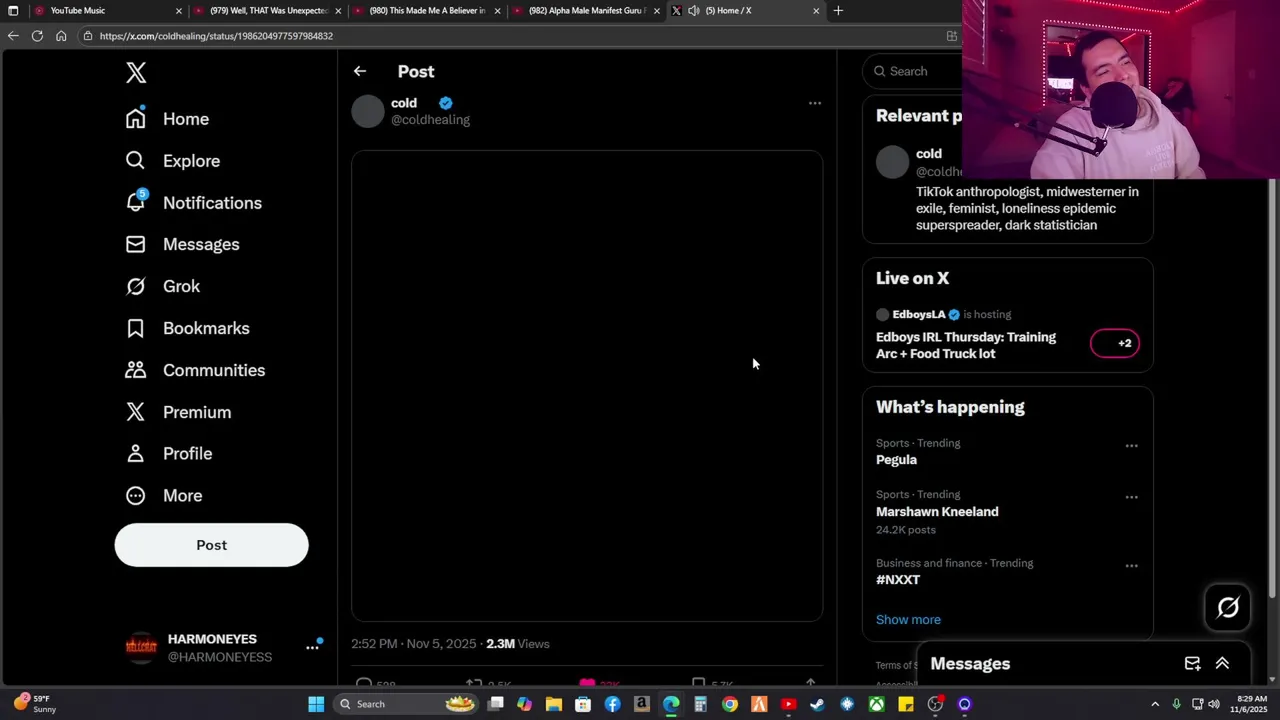1280x720 pixels.
Task: Open the Edboys IRL Thursday live space
Action: 966,345
